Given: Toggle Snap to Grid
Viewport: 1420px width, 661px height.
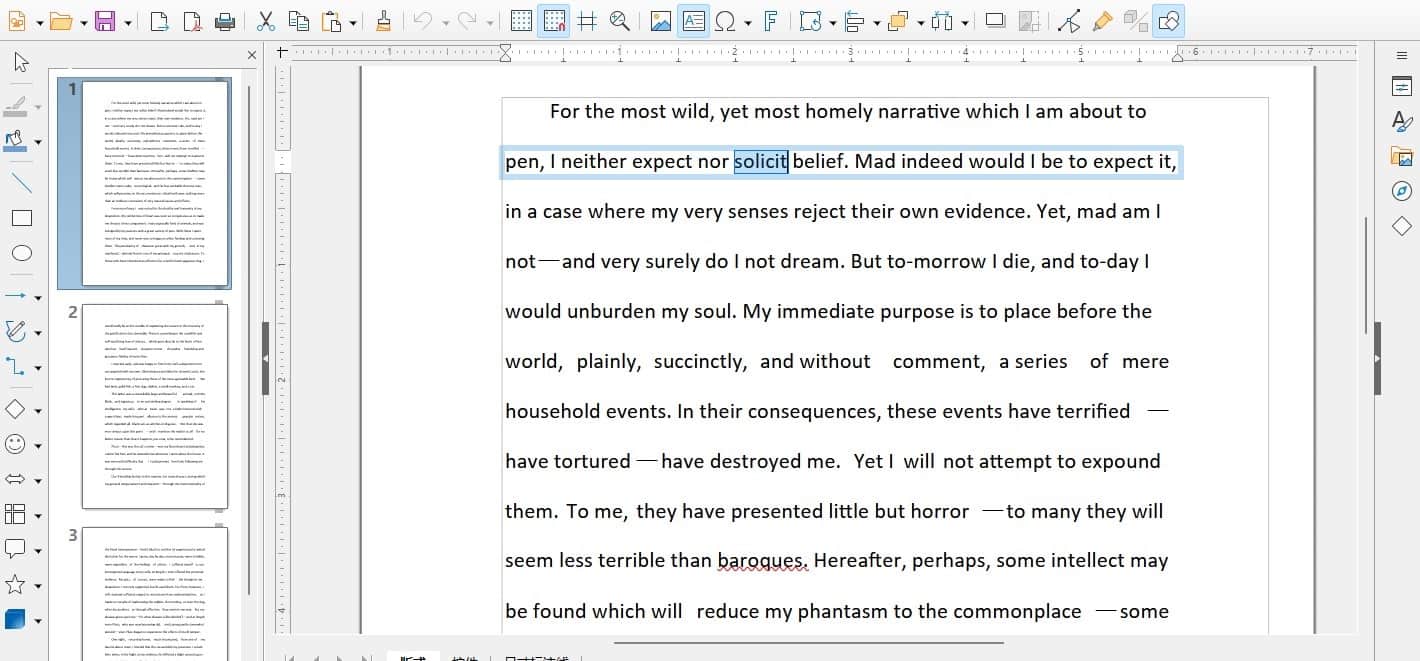Looking at the screenshot, I should click(554, 20).
